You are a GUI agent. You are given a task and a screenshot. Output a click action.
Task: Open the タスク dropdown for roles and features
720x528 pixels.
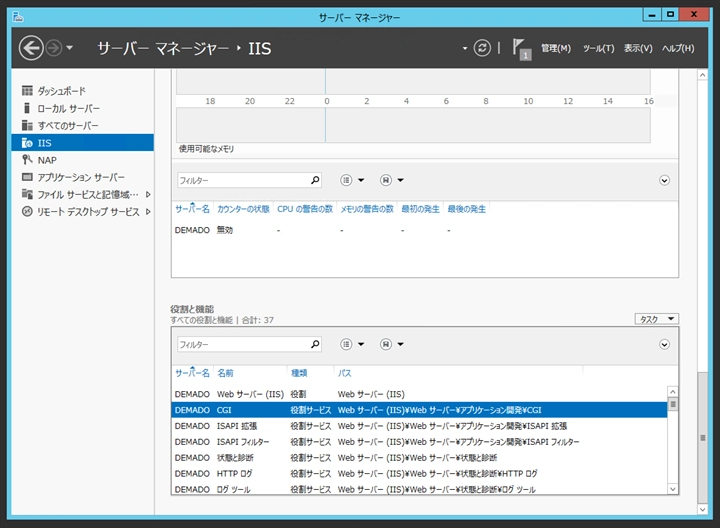pyautogui.click(x=657, y=319)
